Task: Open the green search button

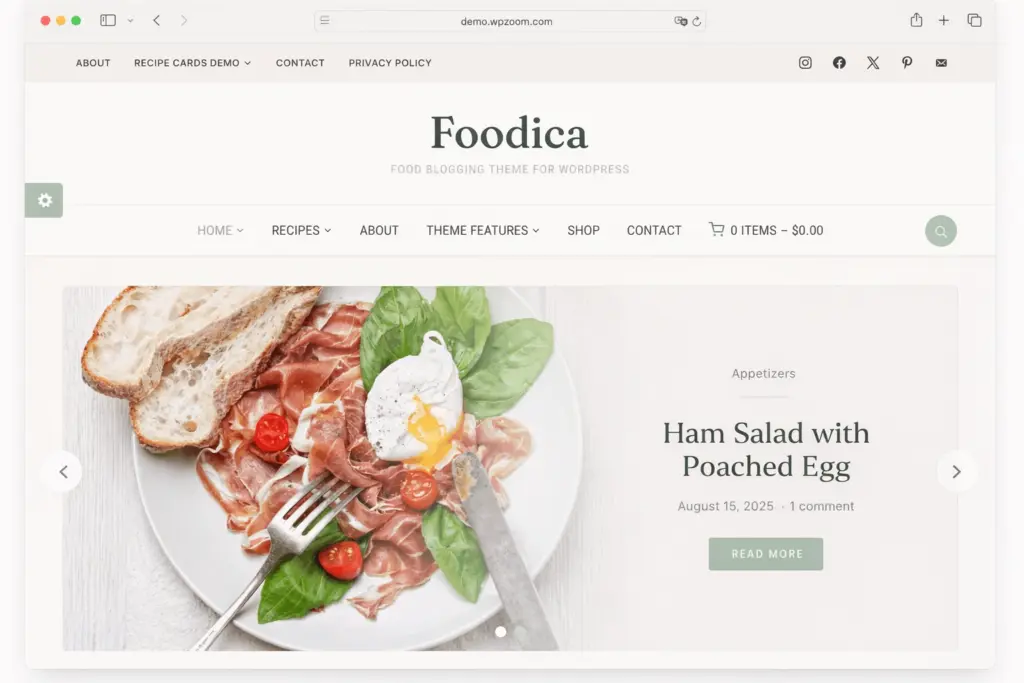Action: pyautogui.click(x=940, y=230)
